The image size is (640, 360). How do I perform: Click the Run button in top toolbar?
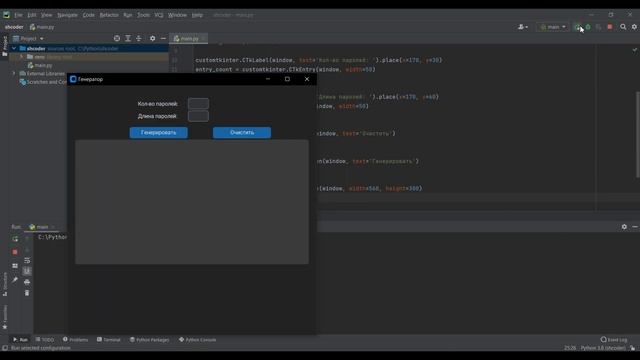577,27
